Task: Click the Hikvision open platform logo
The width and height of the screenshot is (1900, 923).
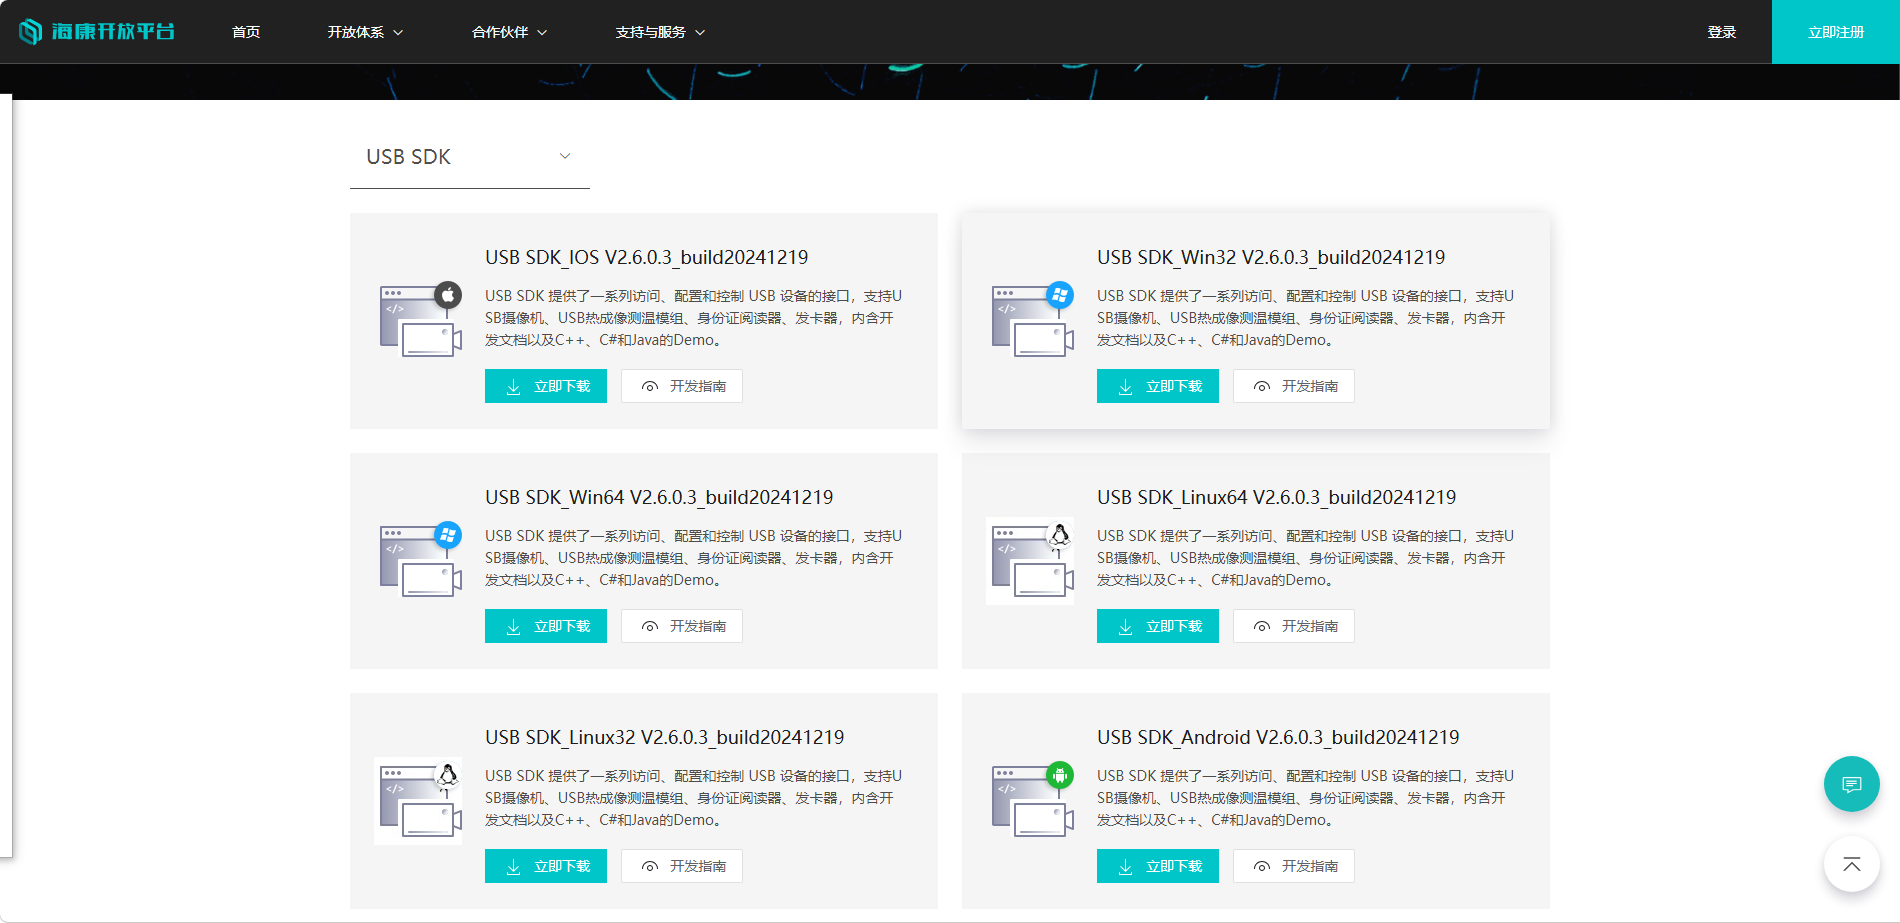Action: pos(97,31)
